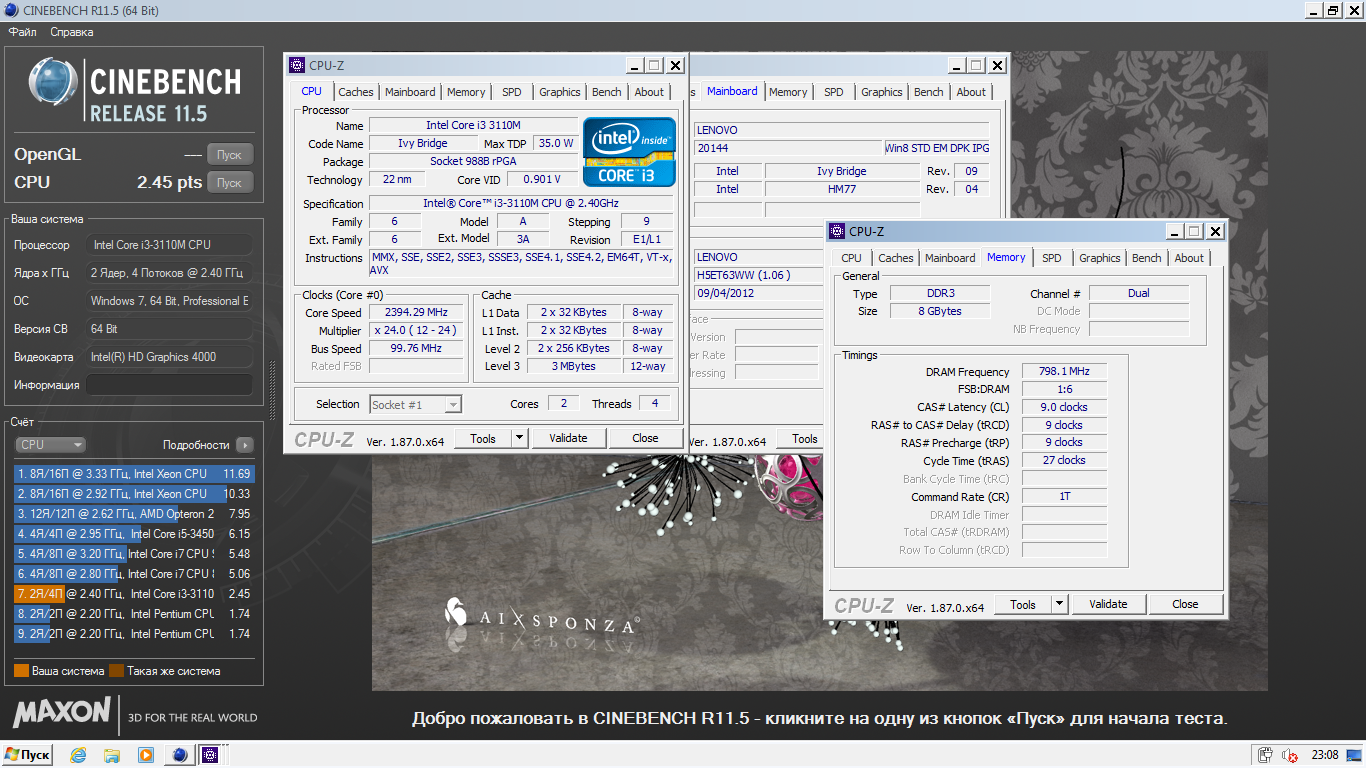Image resolution: width=1366 pixels, height=768 pixels.
Task: Click the Cinebench window title bar icon
Action: (11, 10)
